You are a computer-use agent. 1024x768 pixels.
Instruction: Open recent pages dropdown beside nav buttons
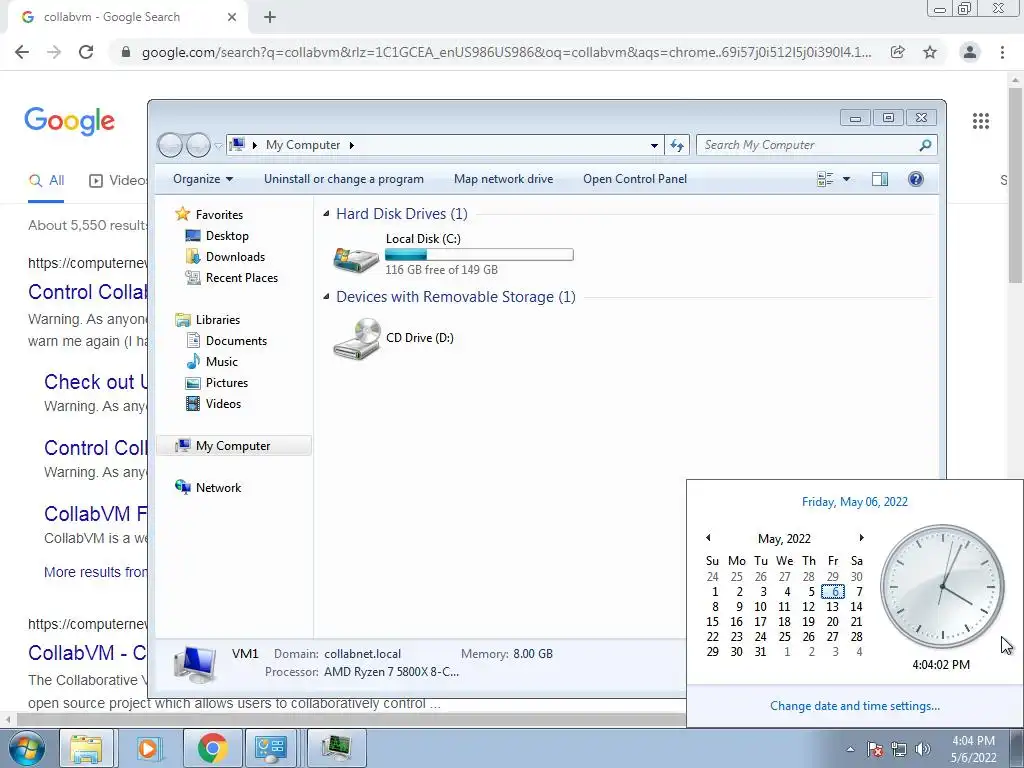[218, 146]
